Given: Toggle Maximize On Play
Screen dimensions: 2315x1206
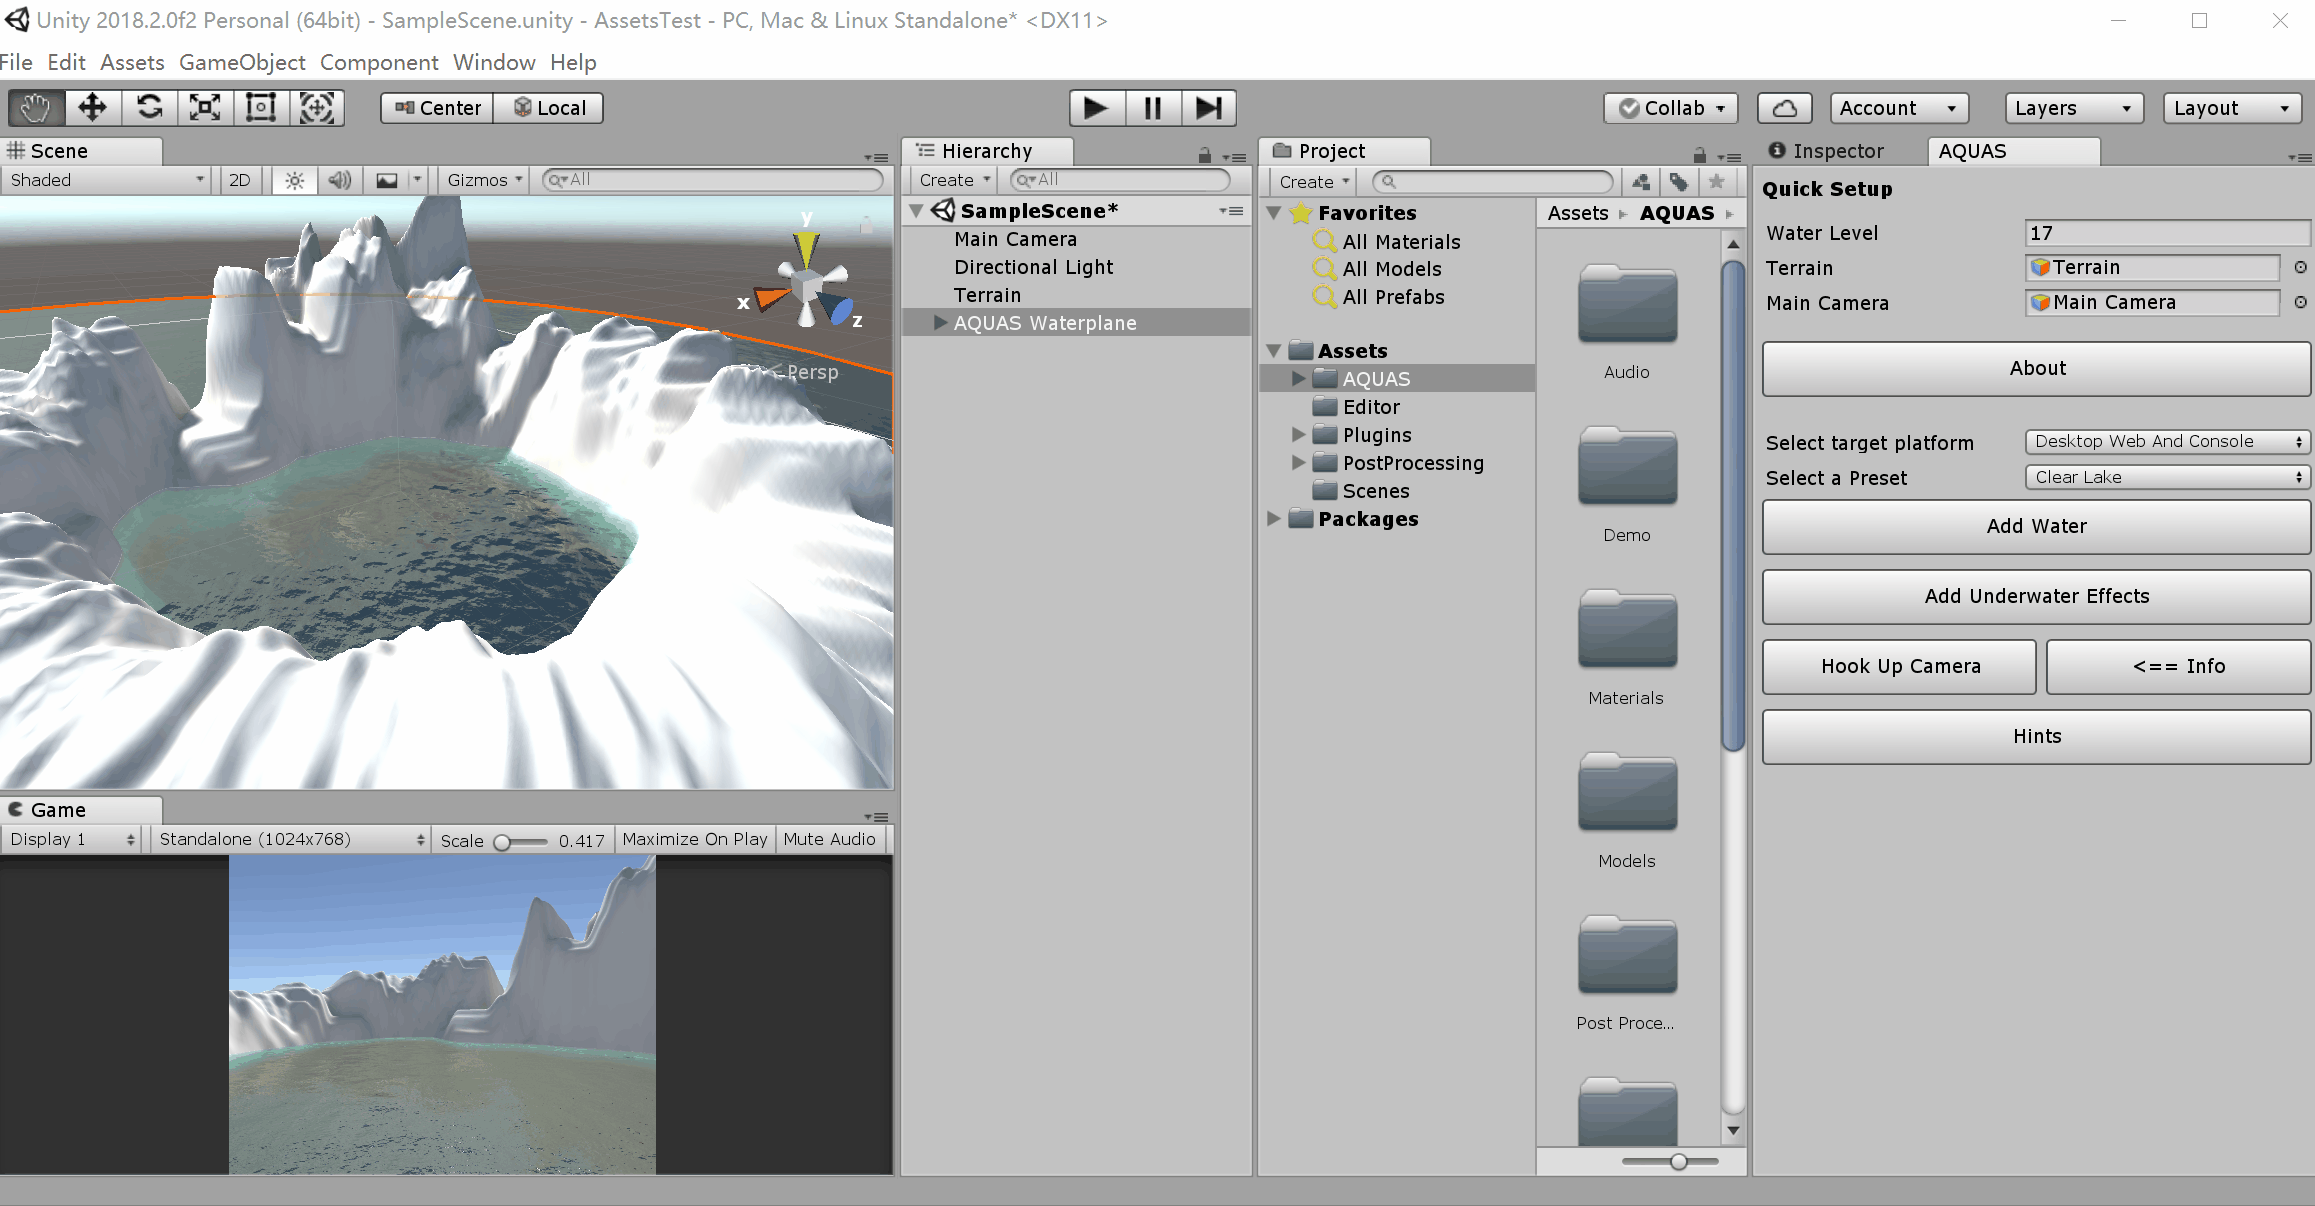Looking at the screenshot, I should pos(695,839).
